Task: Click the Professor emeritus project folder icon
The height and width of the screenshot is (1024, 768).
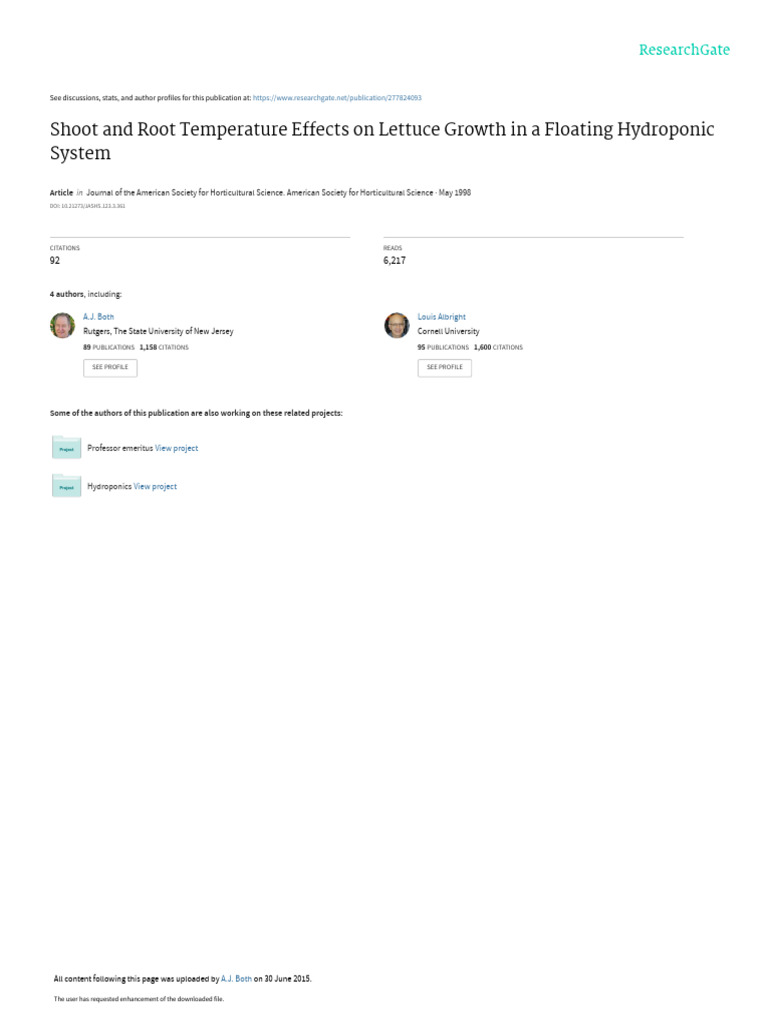Action: point(66,448)
